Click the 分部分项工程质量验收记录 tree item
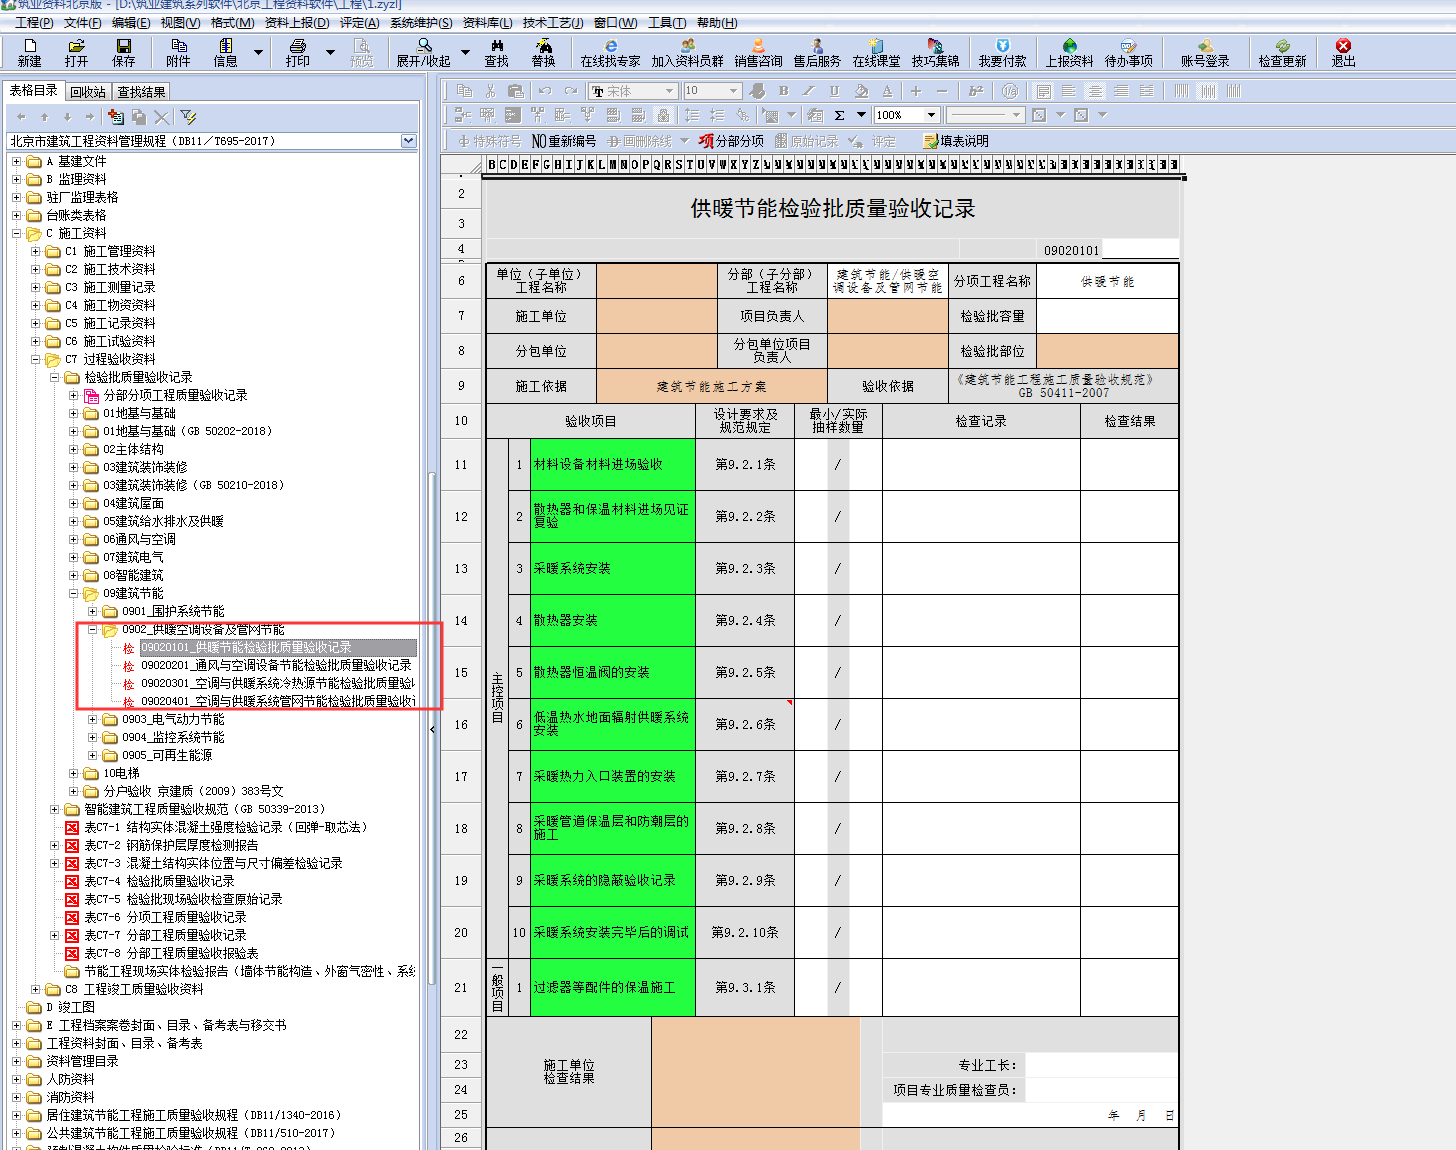Screen dimensions: 1456x1150 (175, 395)
